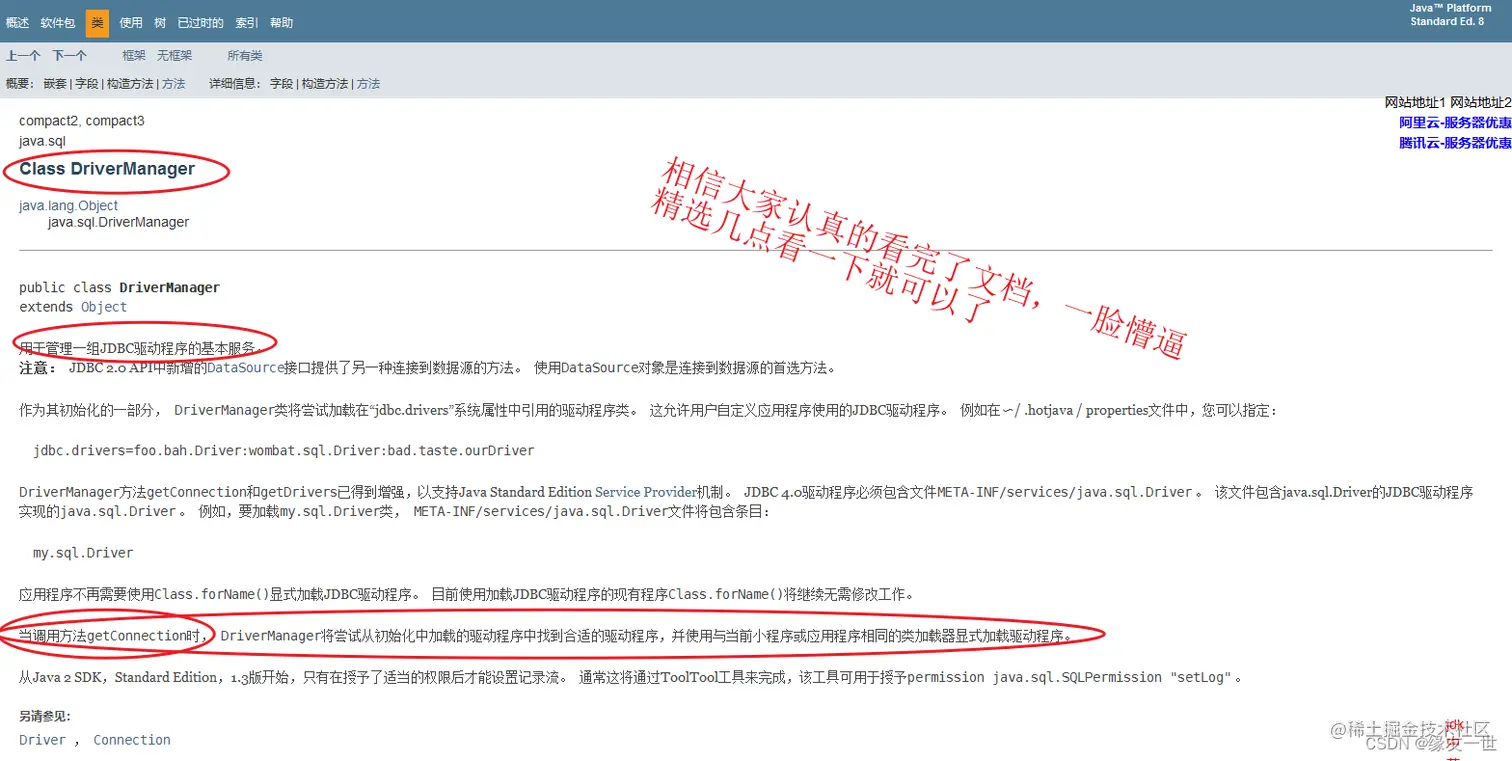Click the 另请参见 label
1512x761 pixels.
coord(45,717)
